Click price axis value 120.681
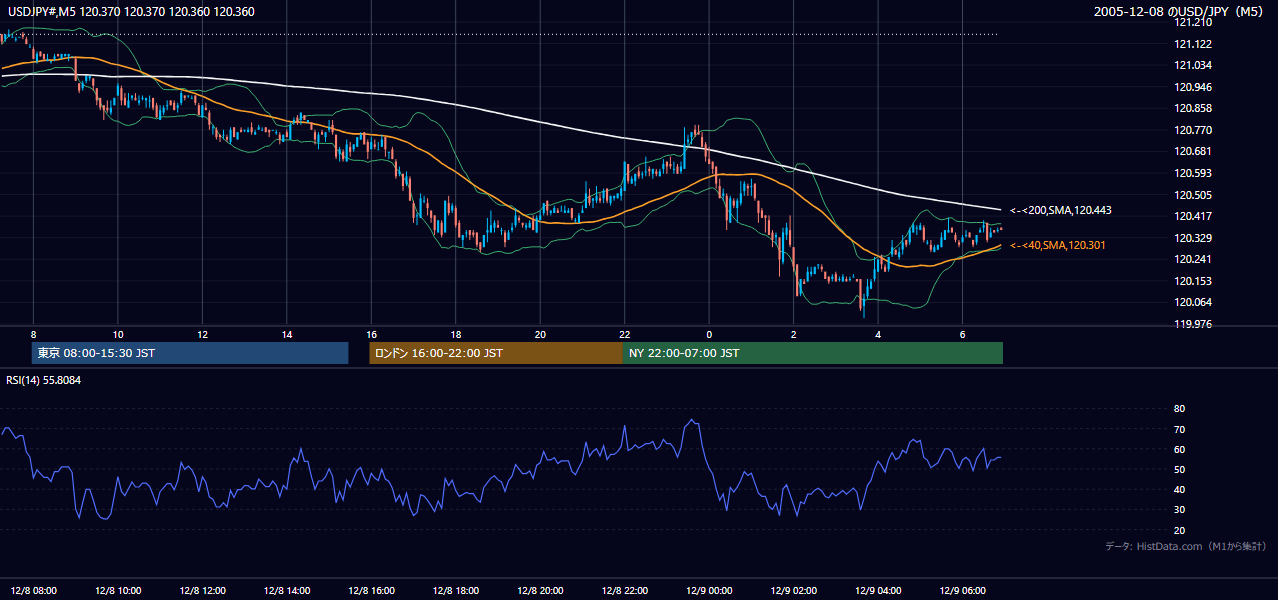 (1193, 152)
